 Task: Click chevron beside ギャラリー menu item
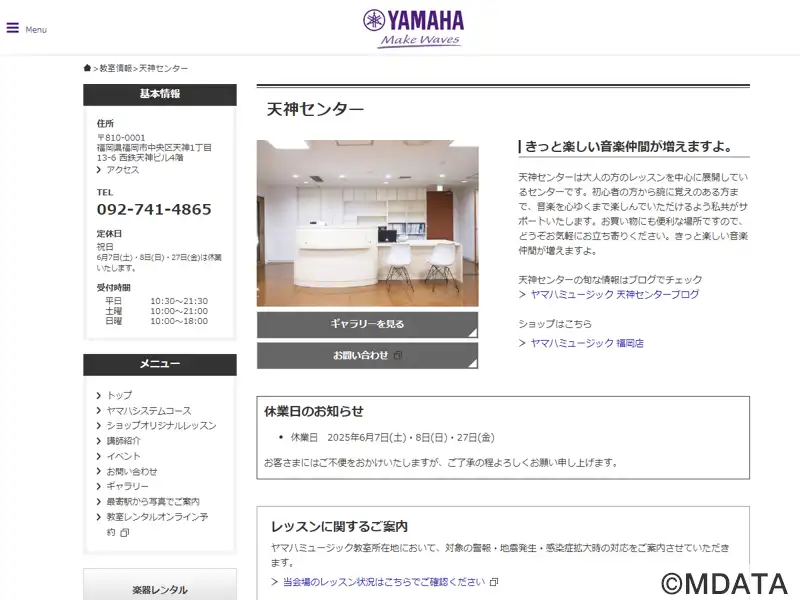[x=99, y=487]
